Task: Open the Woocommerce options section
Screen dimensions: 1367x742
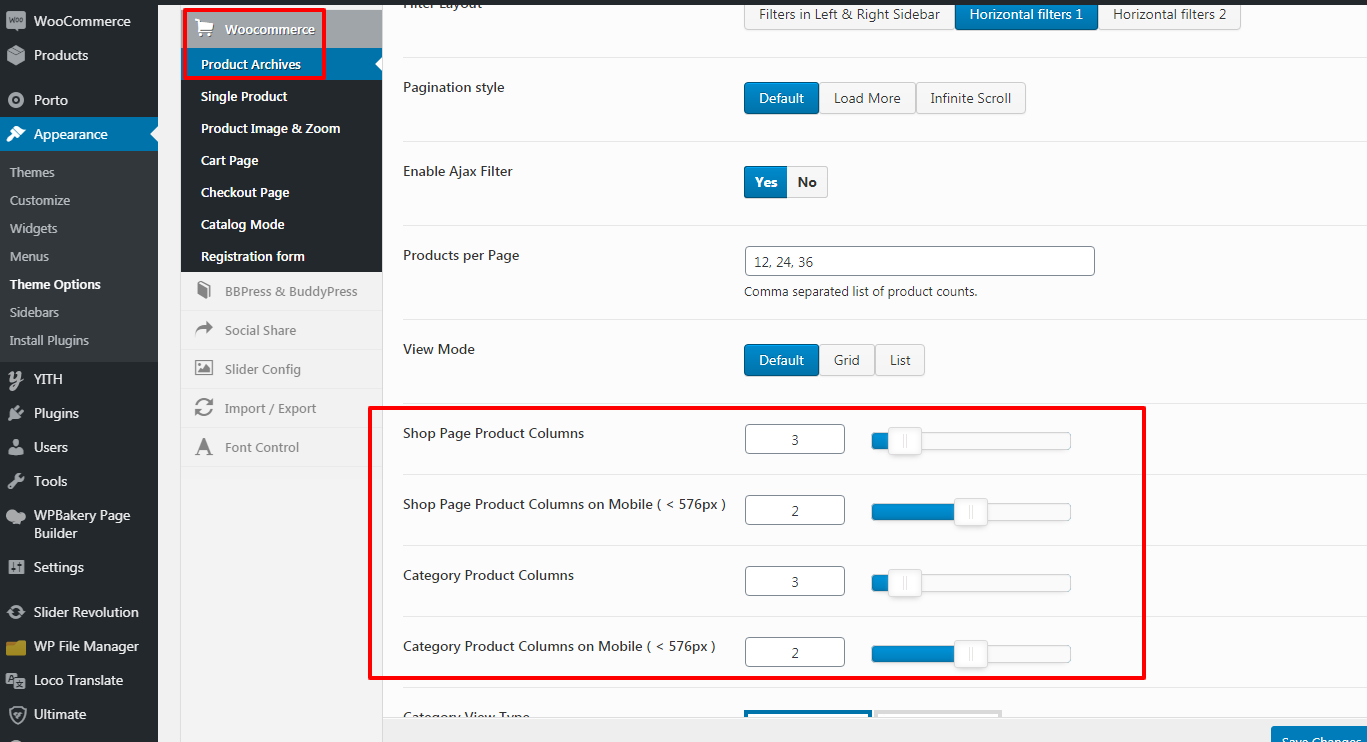Action: (281, 29)
